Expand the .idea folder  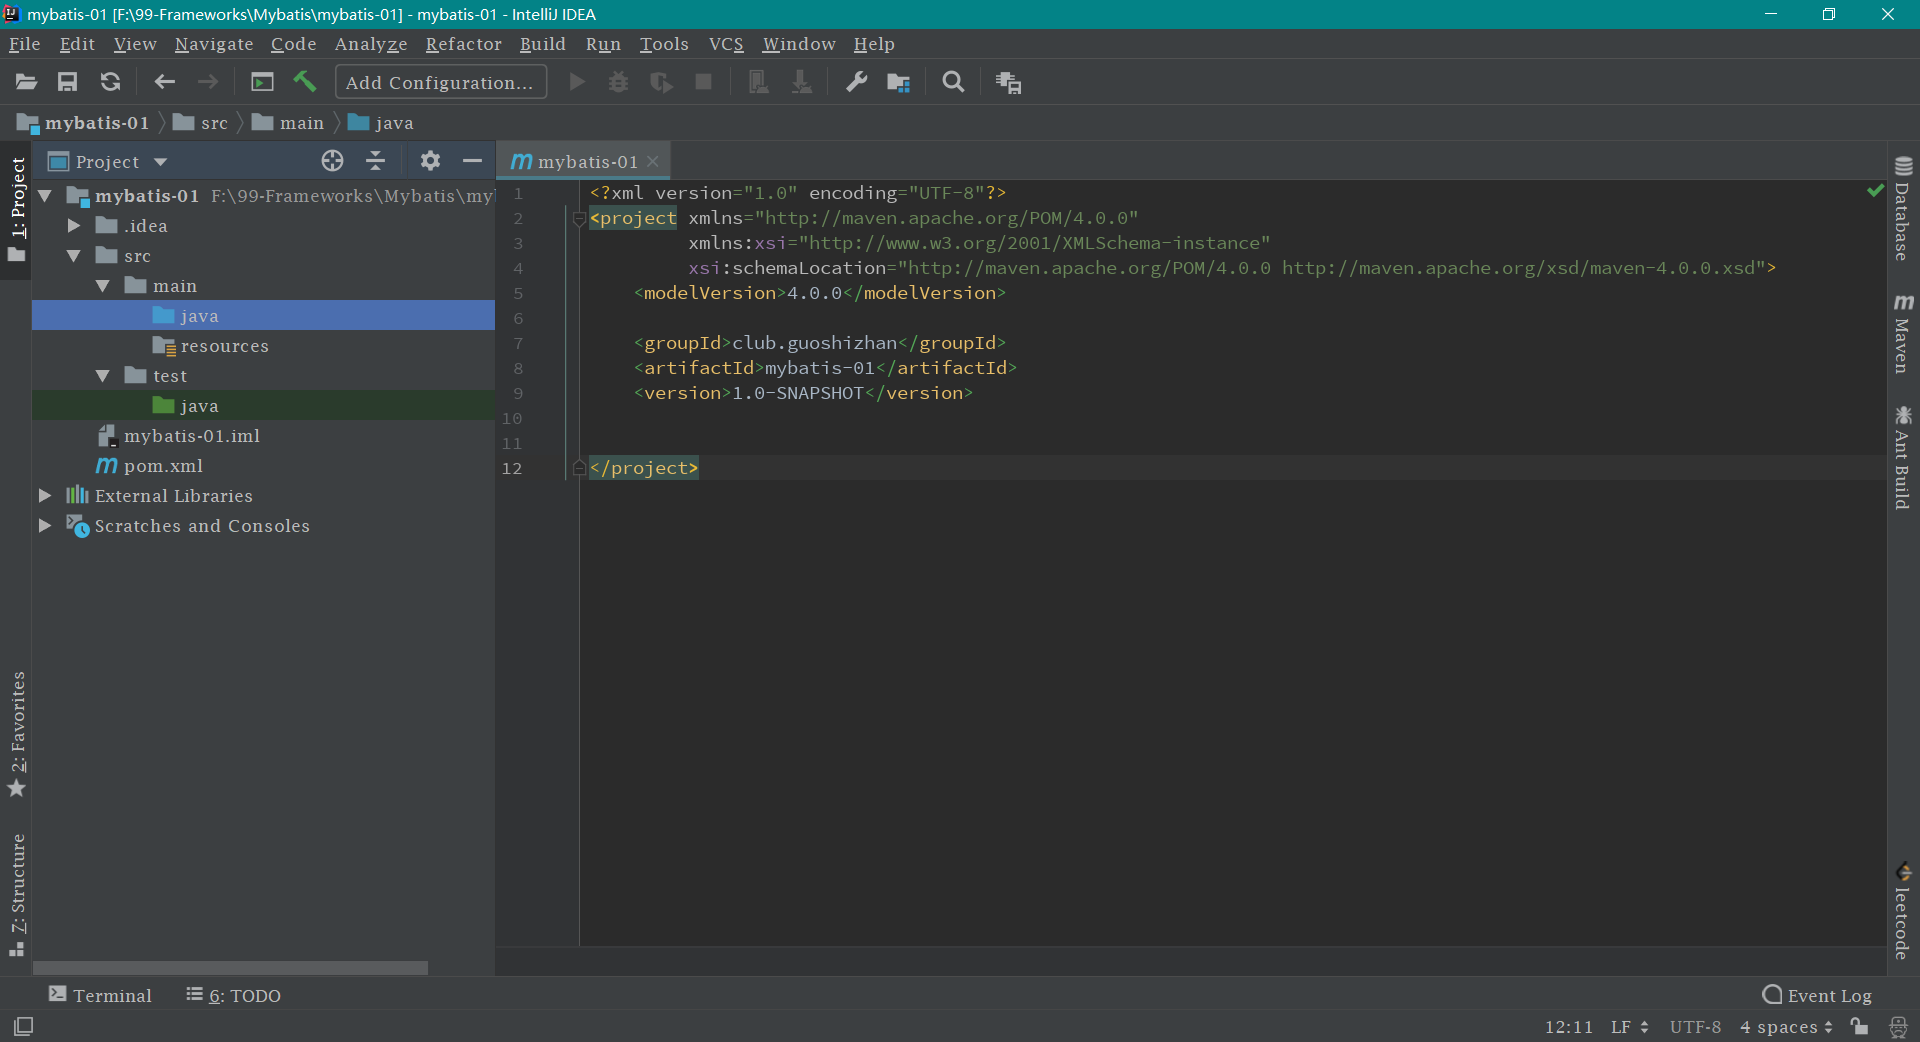[74, 226]
